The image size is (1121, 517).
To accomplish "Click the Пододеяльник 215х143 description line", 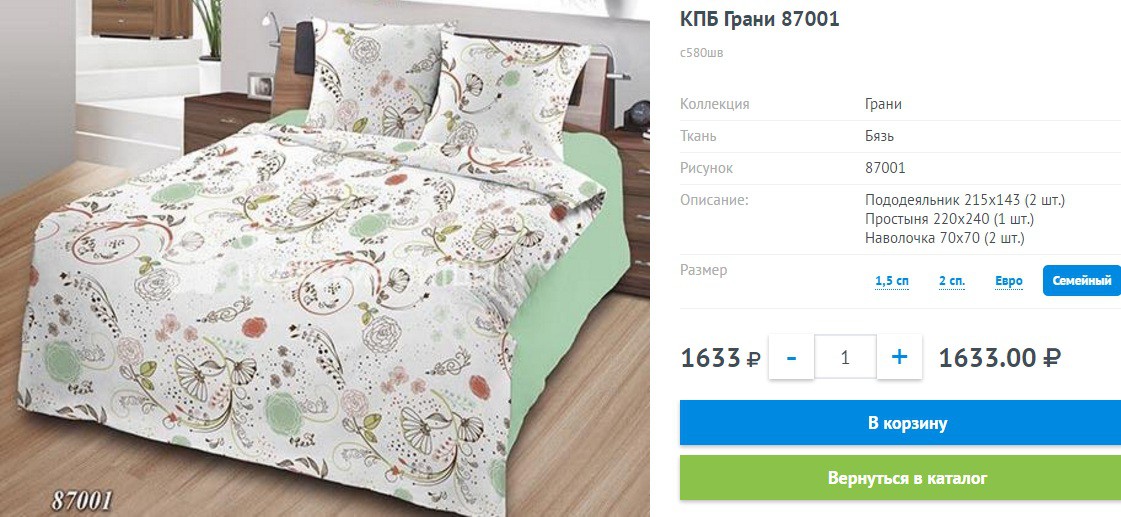I will point(965,200).
